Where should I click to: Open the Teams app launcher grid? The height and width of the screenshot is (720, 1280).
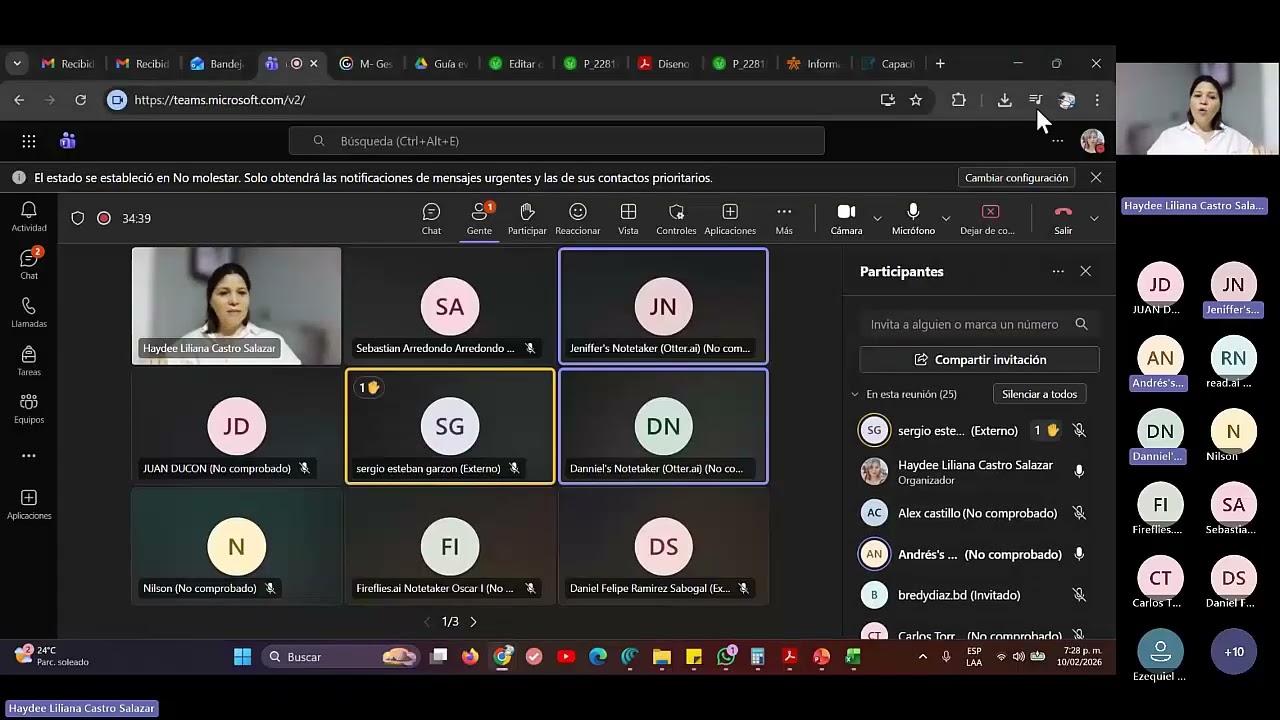click(x=29, y=141)
